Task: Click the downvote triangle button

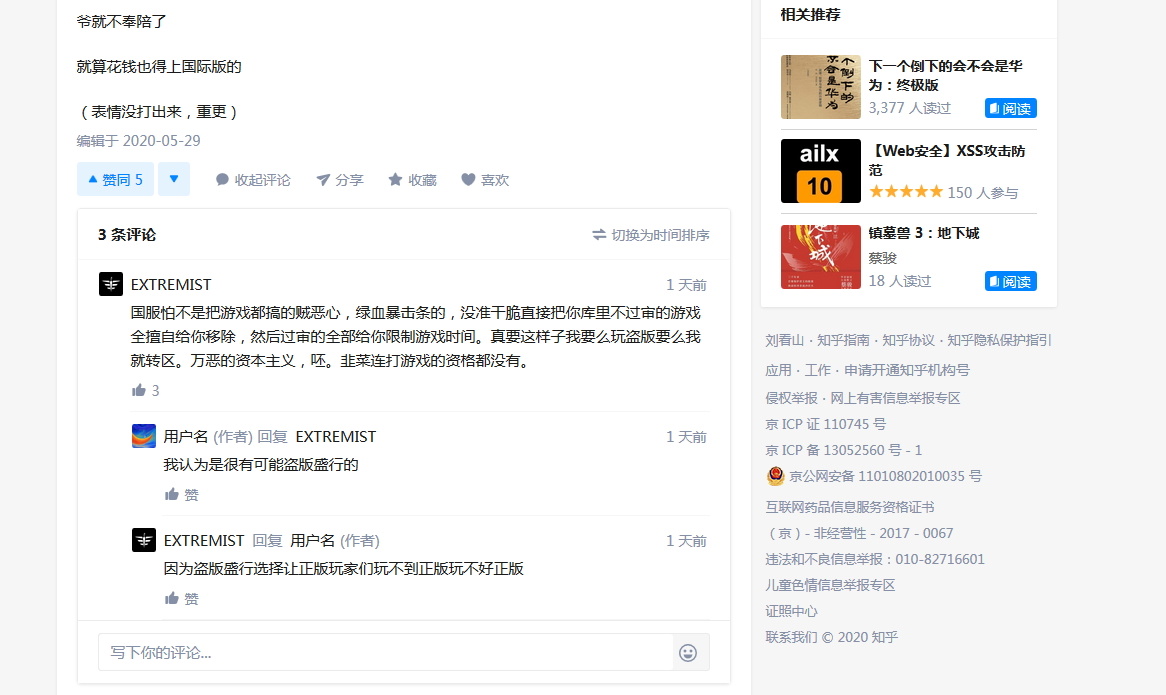Action: pyautogui.click(x=174, y=179)
